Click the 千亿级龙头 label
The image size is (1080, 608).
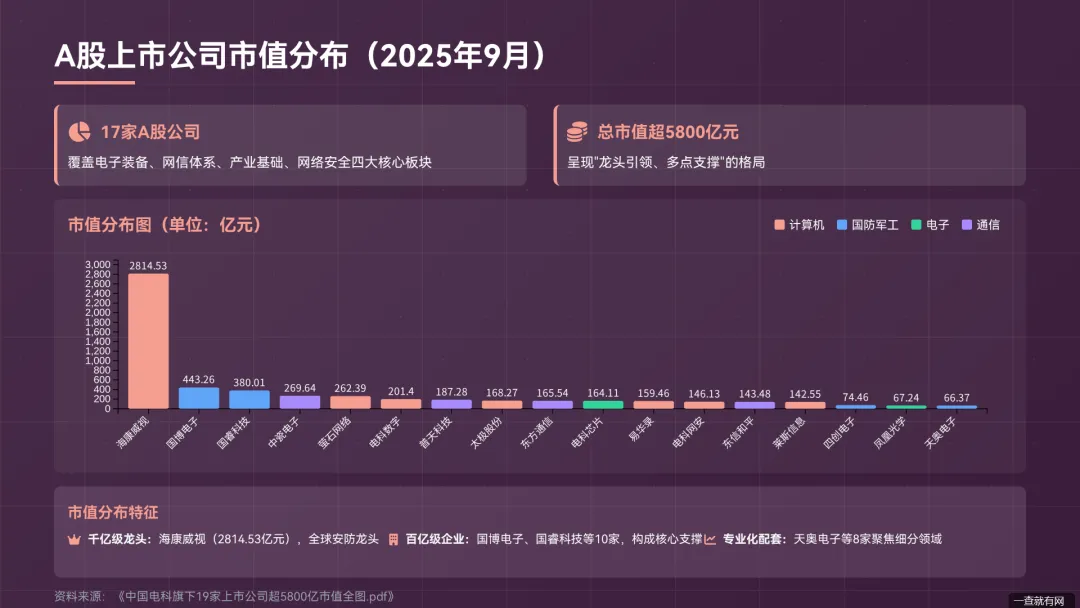click(119, 539)
